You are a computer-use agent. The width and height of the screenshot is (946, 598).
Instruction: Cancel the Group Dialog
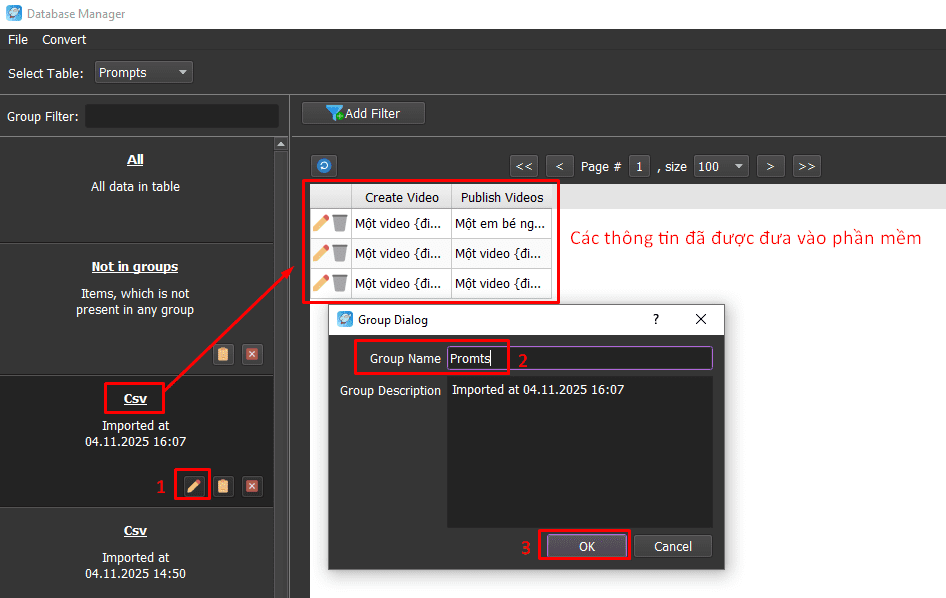[672, 546]
